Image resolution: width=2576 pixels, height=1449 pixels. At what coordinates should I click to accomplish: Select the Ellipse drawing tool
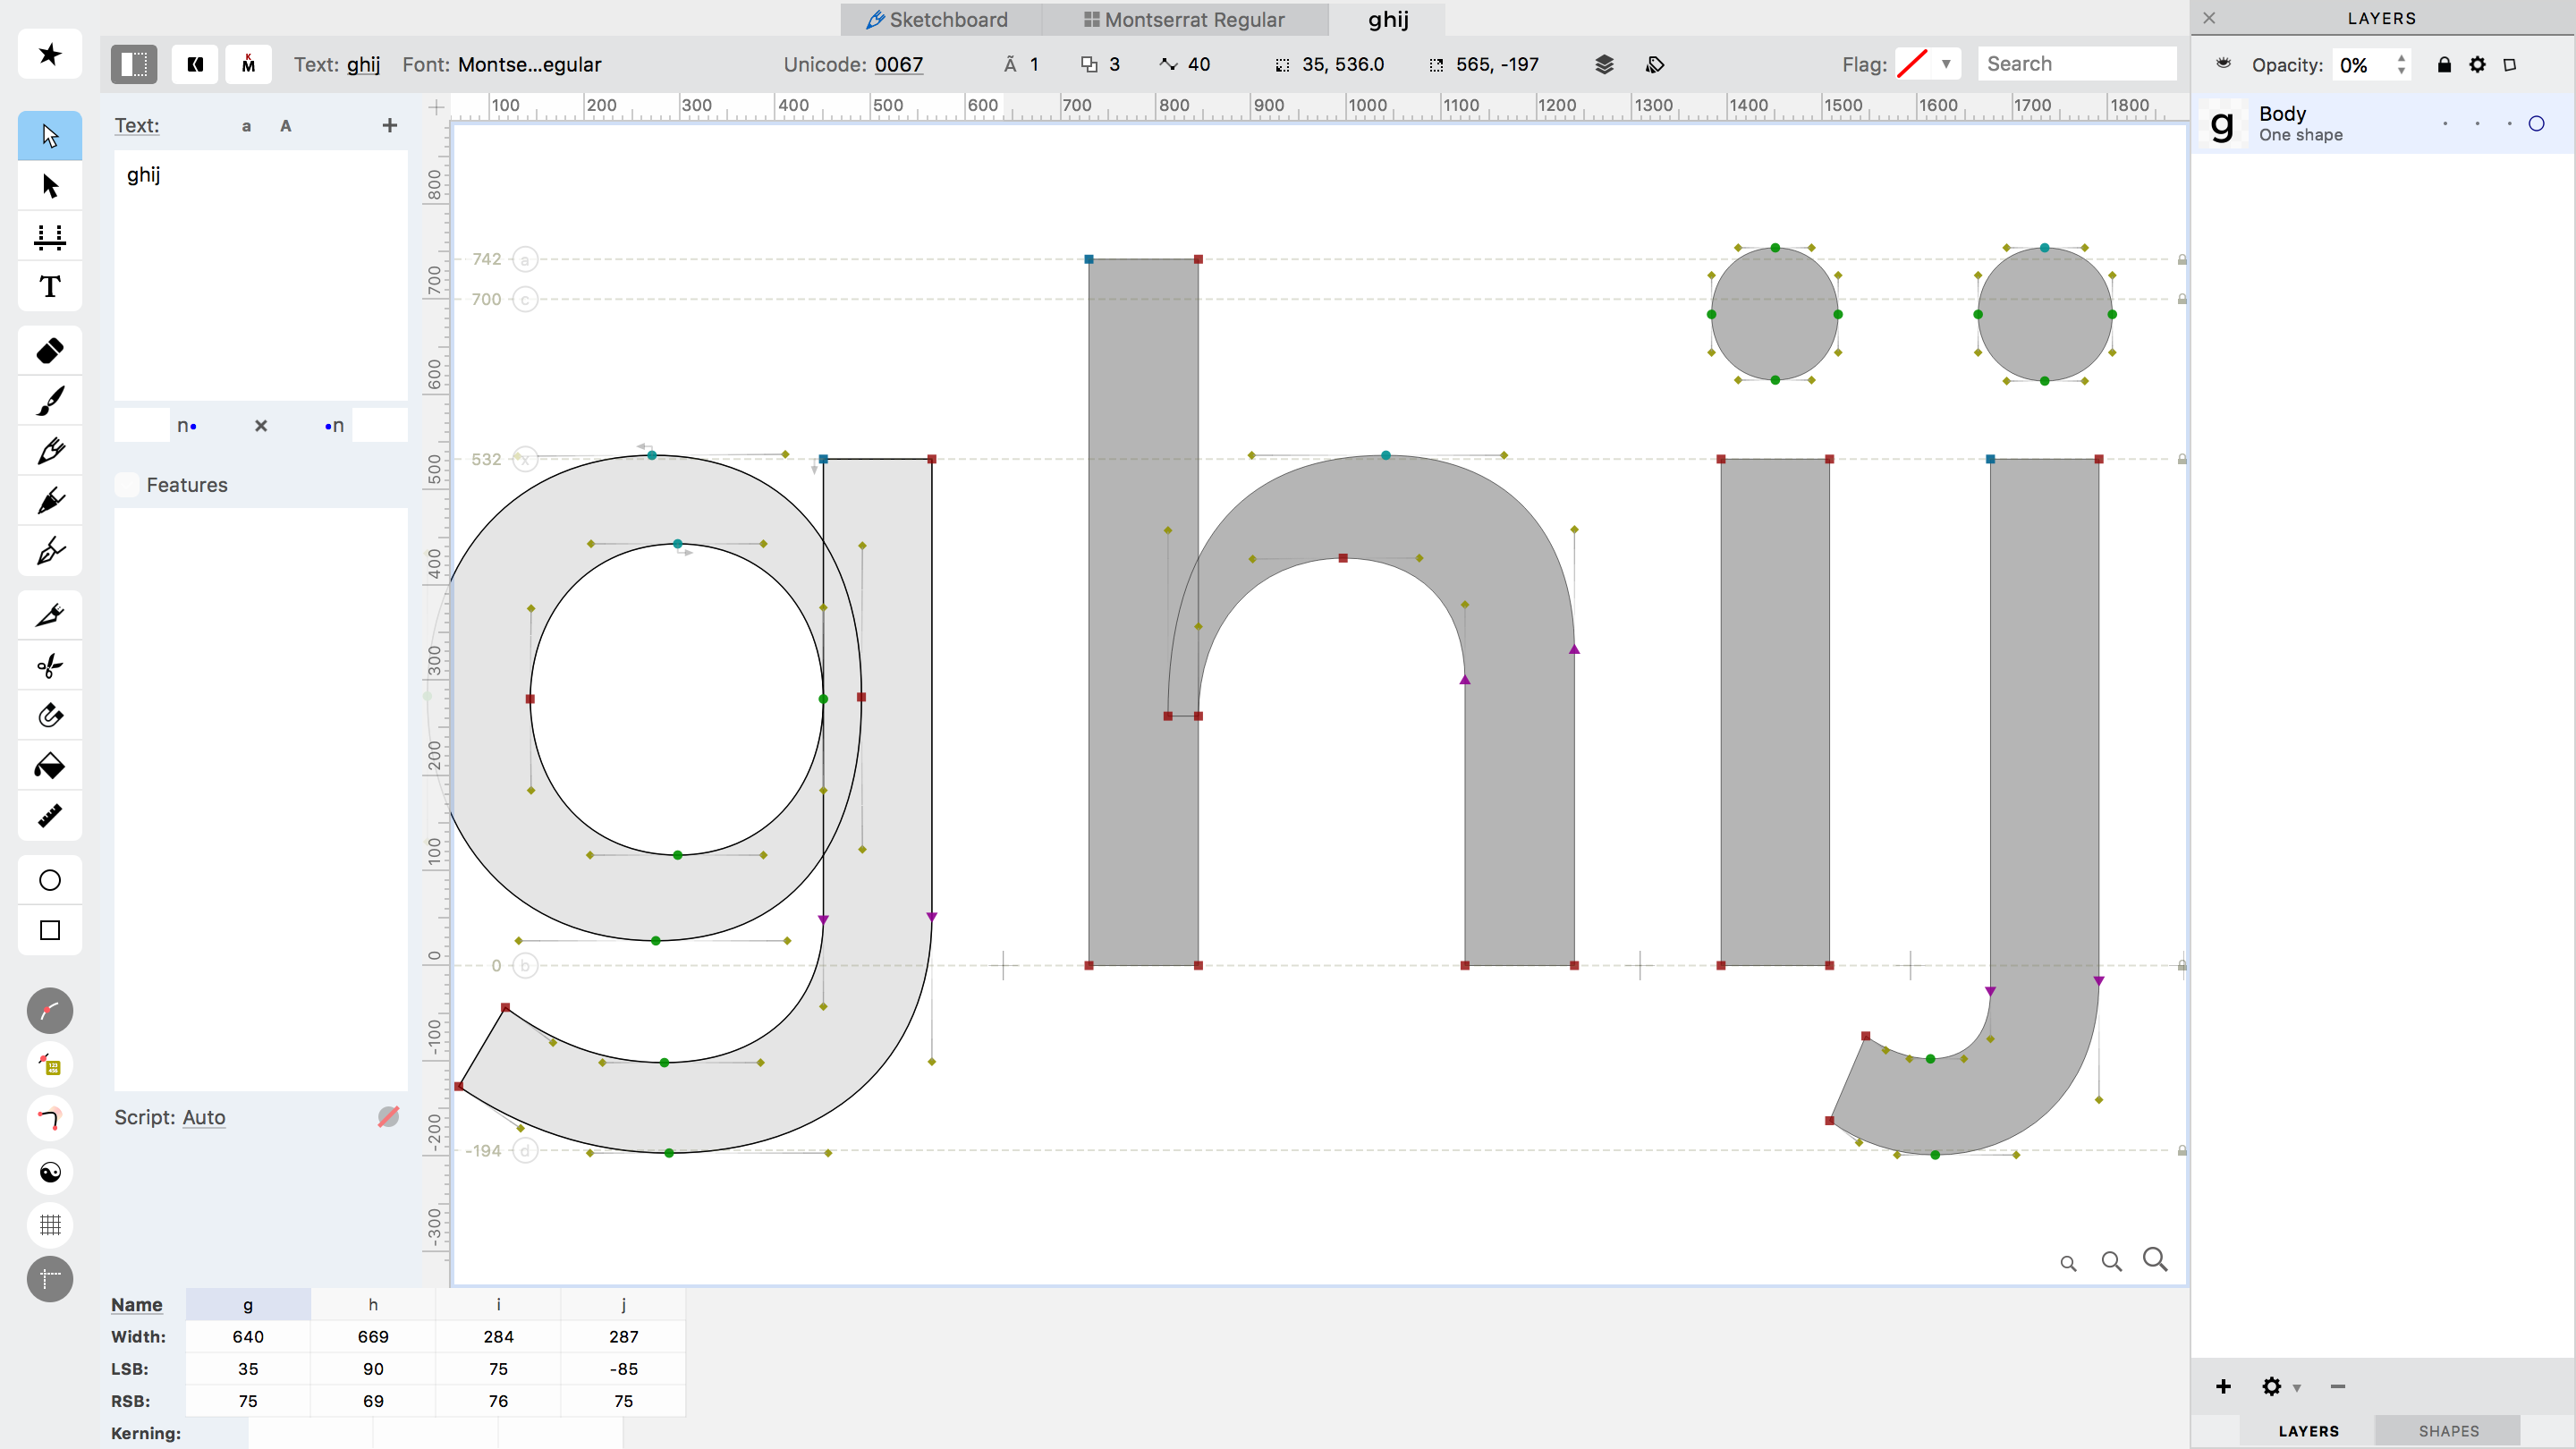point(48,880)
